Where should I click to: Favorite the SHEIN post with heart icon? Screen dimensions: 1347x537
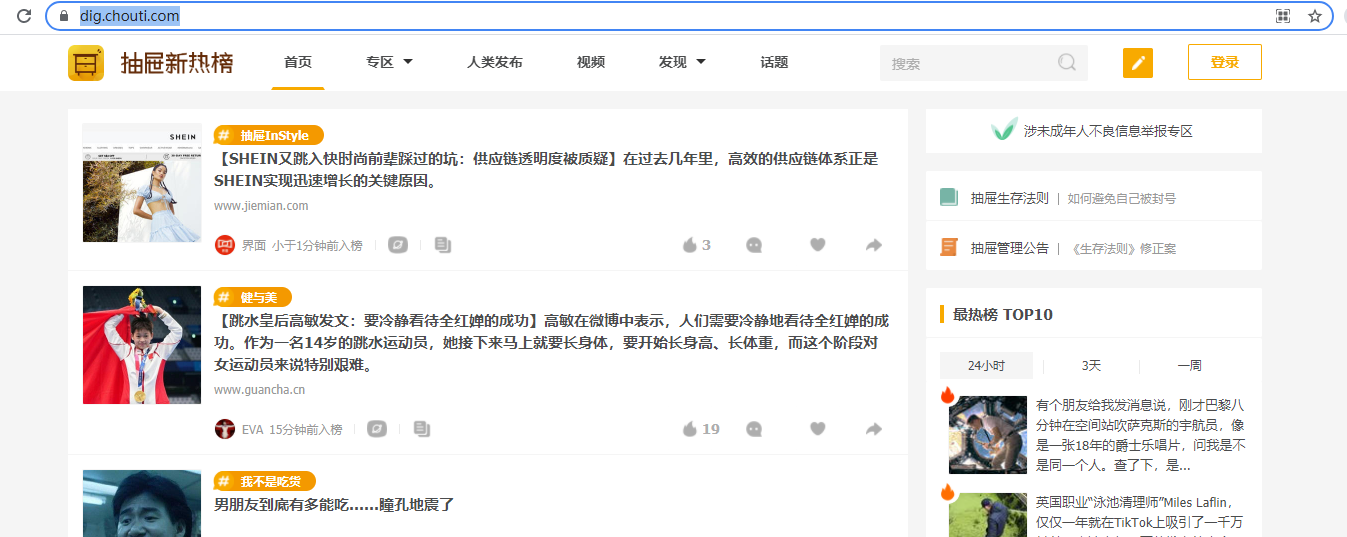pos(817,245)
